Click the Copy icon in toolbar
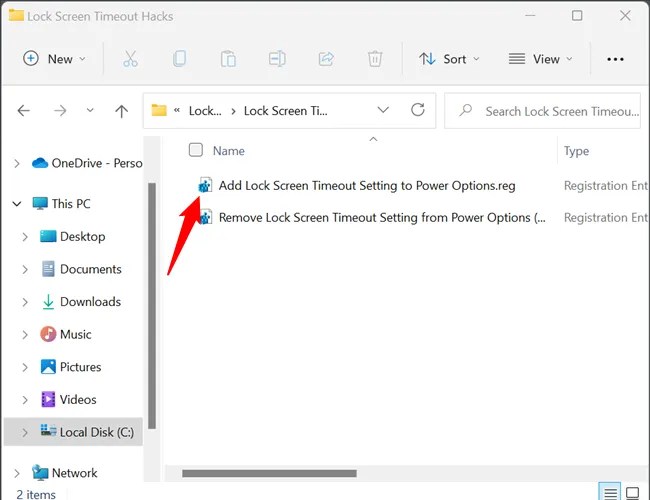Viewport: 650px width, 500px height. click(x=179, y=59)
